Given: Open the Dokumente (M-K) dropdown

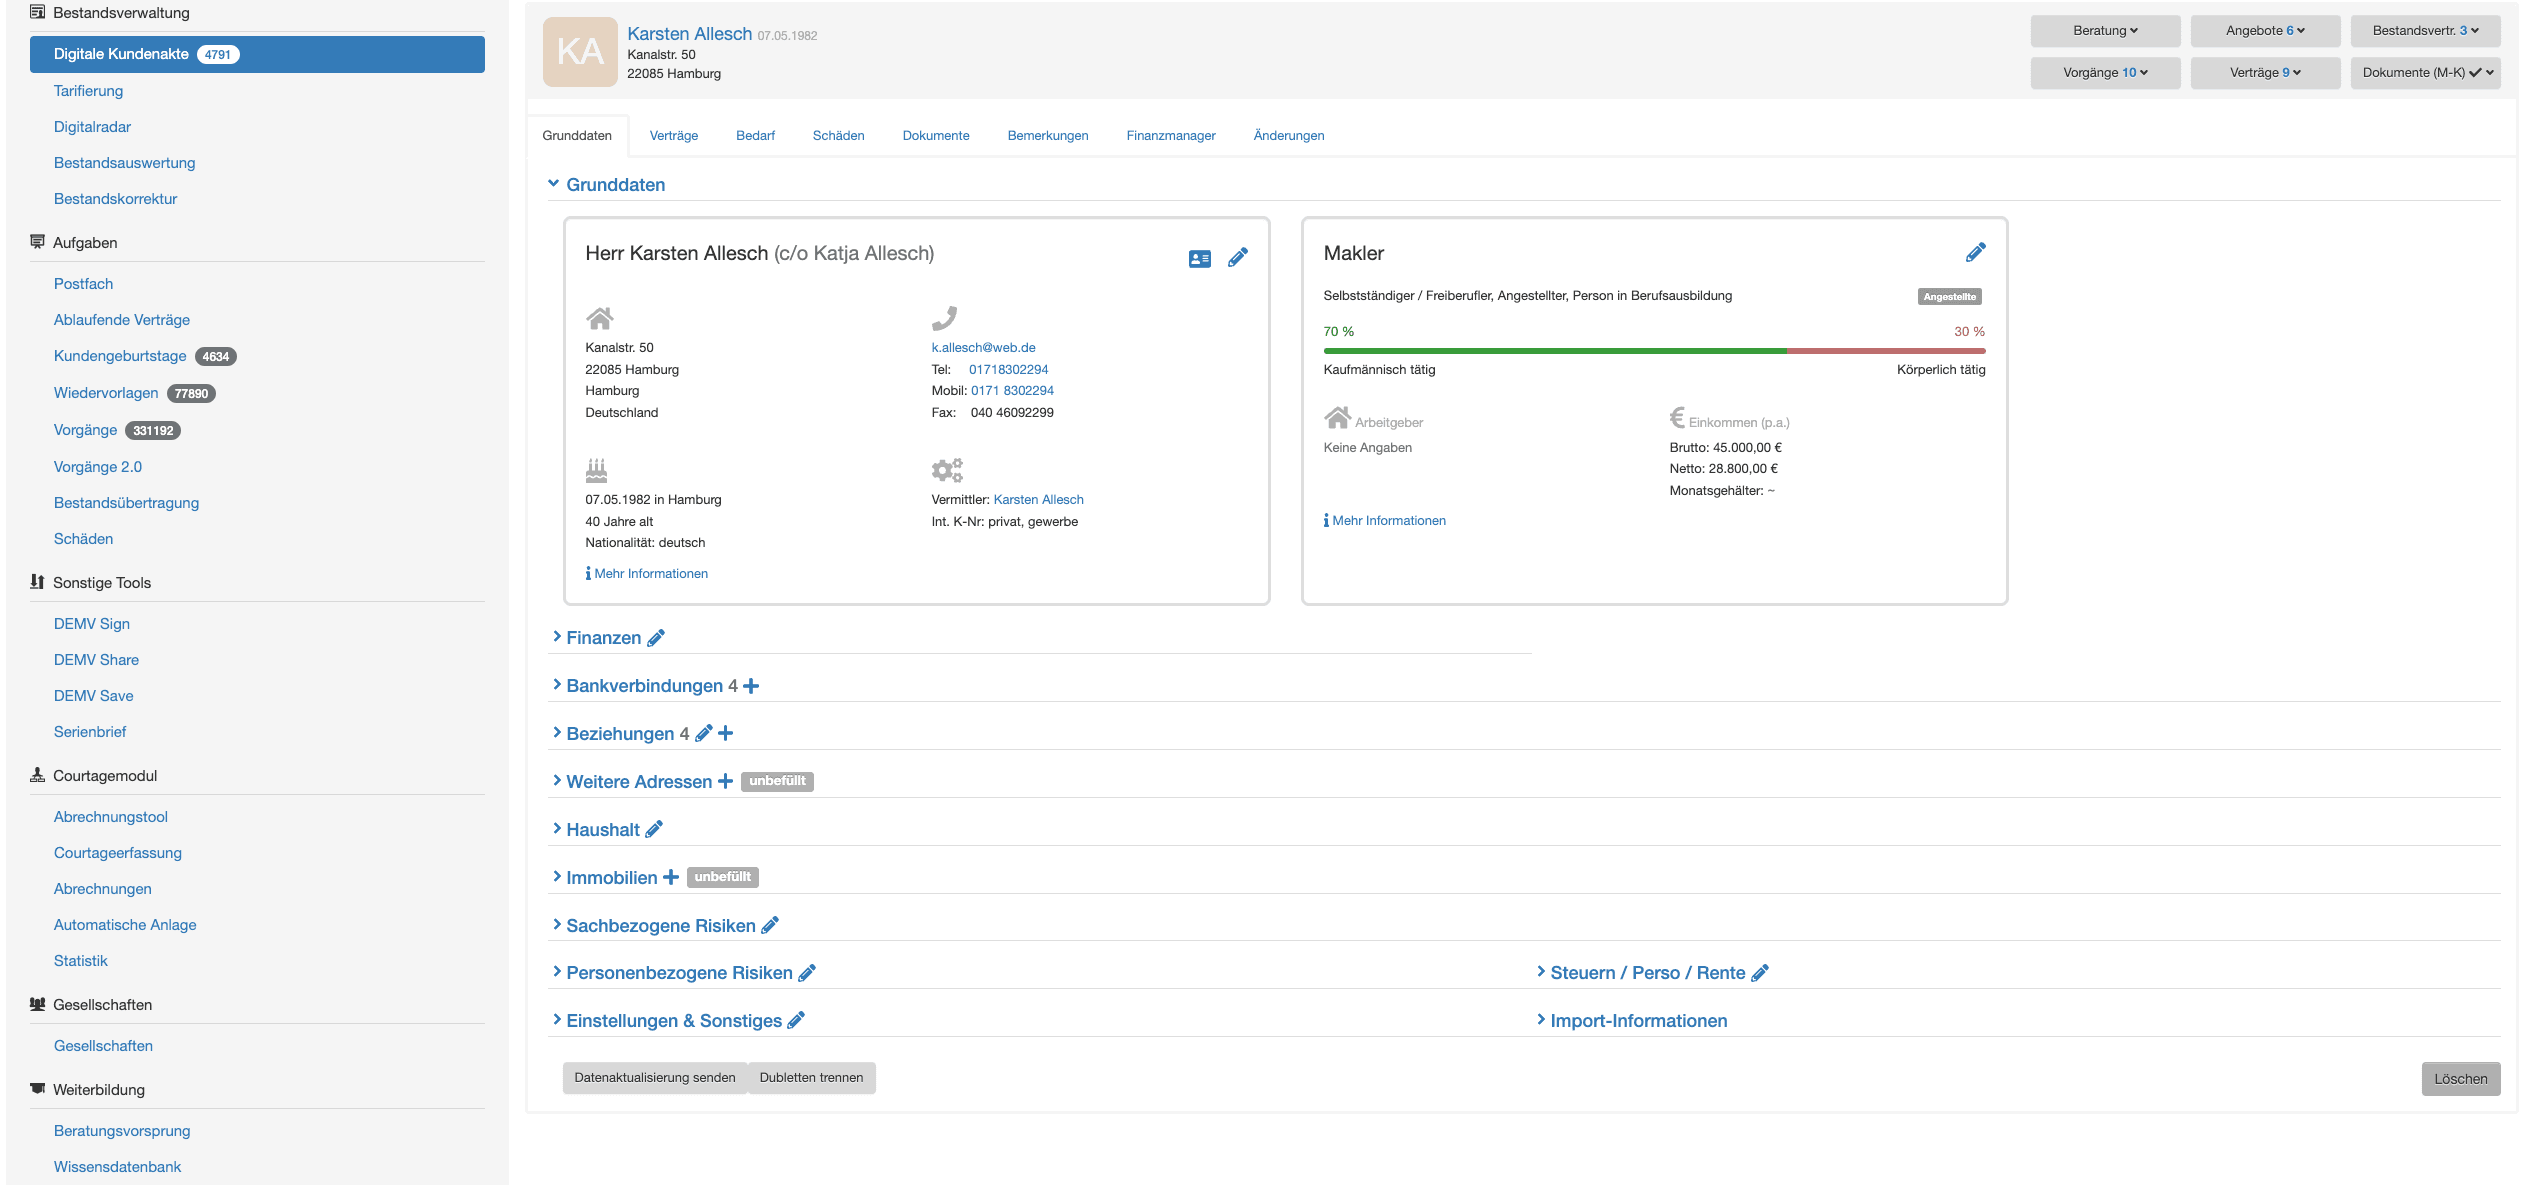Looking at the screenshot, I should pos(2425,73).
